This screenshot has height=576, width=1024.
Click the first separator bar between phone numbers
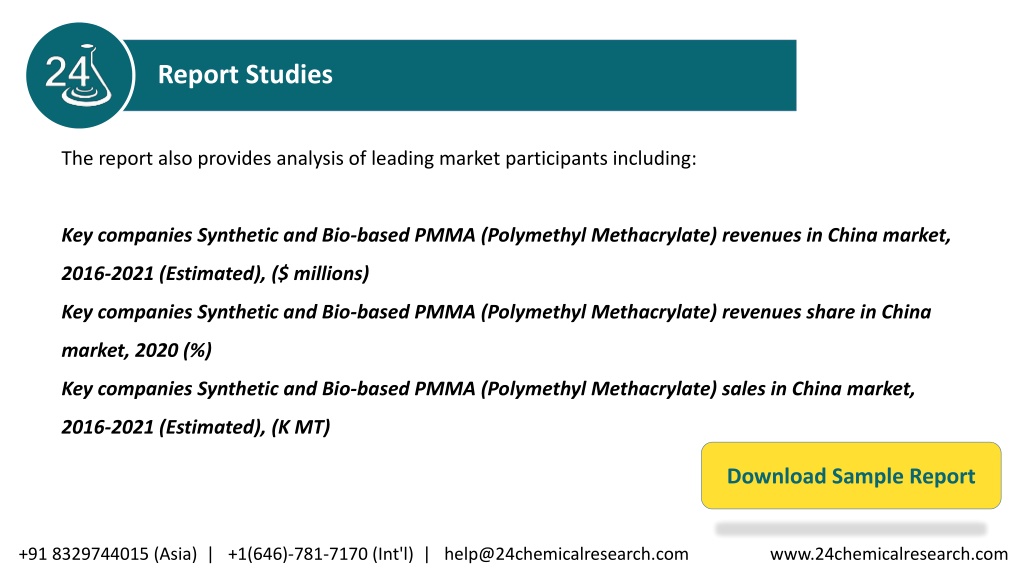click(x=210, y=554)
